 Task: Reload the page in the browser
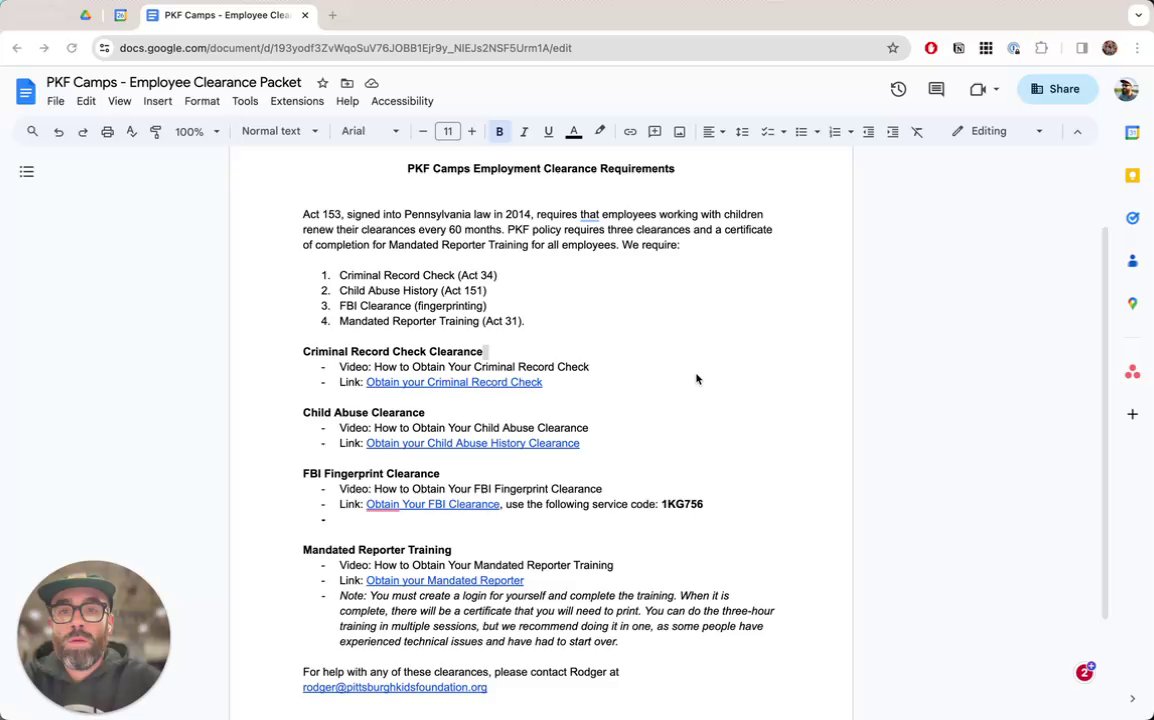(x=71, y=48)
